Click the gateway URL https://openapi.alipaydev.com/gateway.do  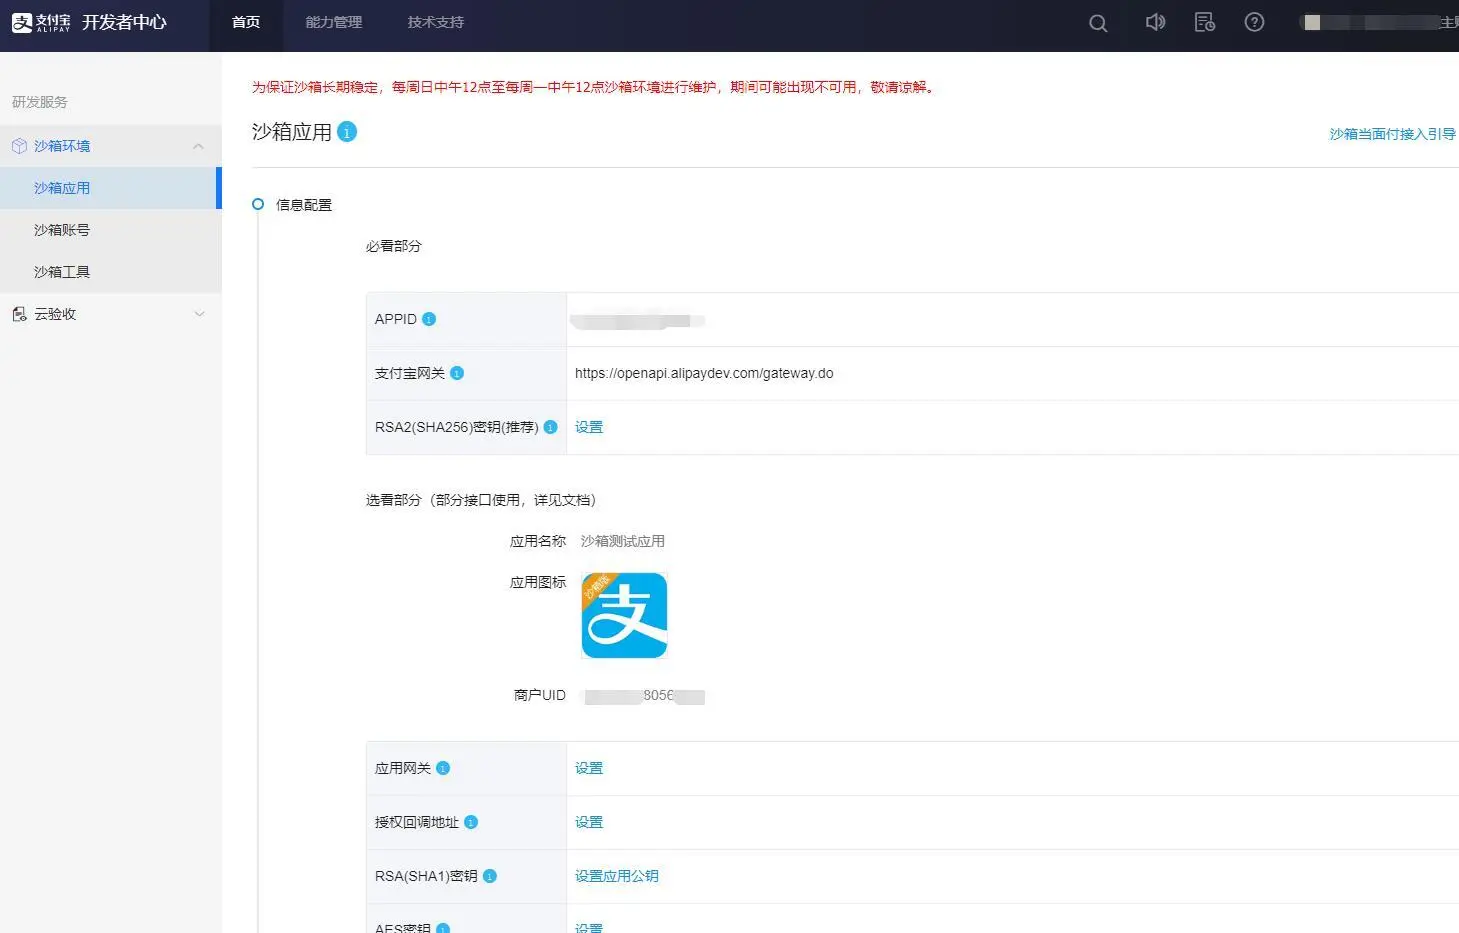click(704, 373)
